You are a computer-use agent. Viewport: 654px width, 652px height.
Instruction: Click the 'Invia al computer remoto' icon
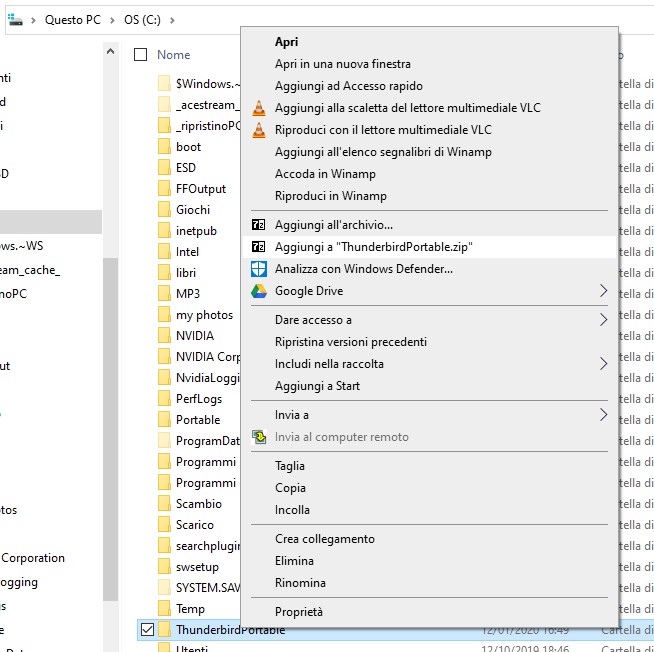click(259, 437)
